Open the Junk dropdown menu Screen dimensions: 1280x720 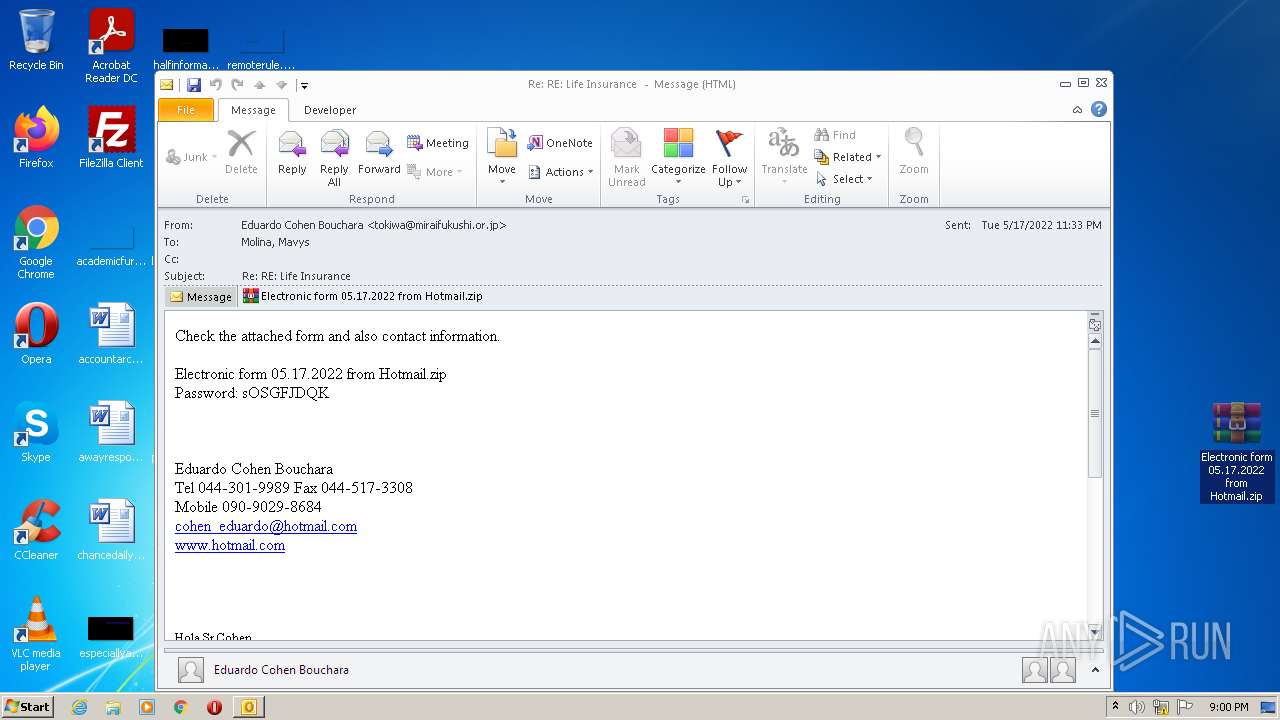190,157
